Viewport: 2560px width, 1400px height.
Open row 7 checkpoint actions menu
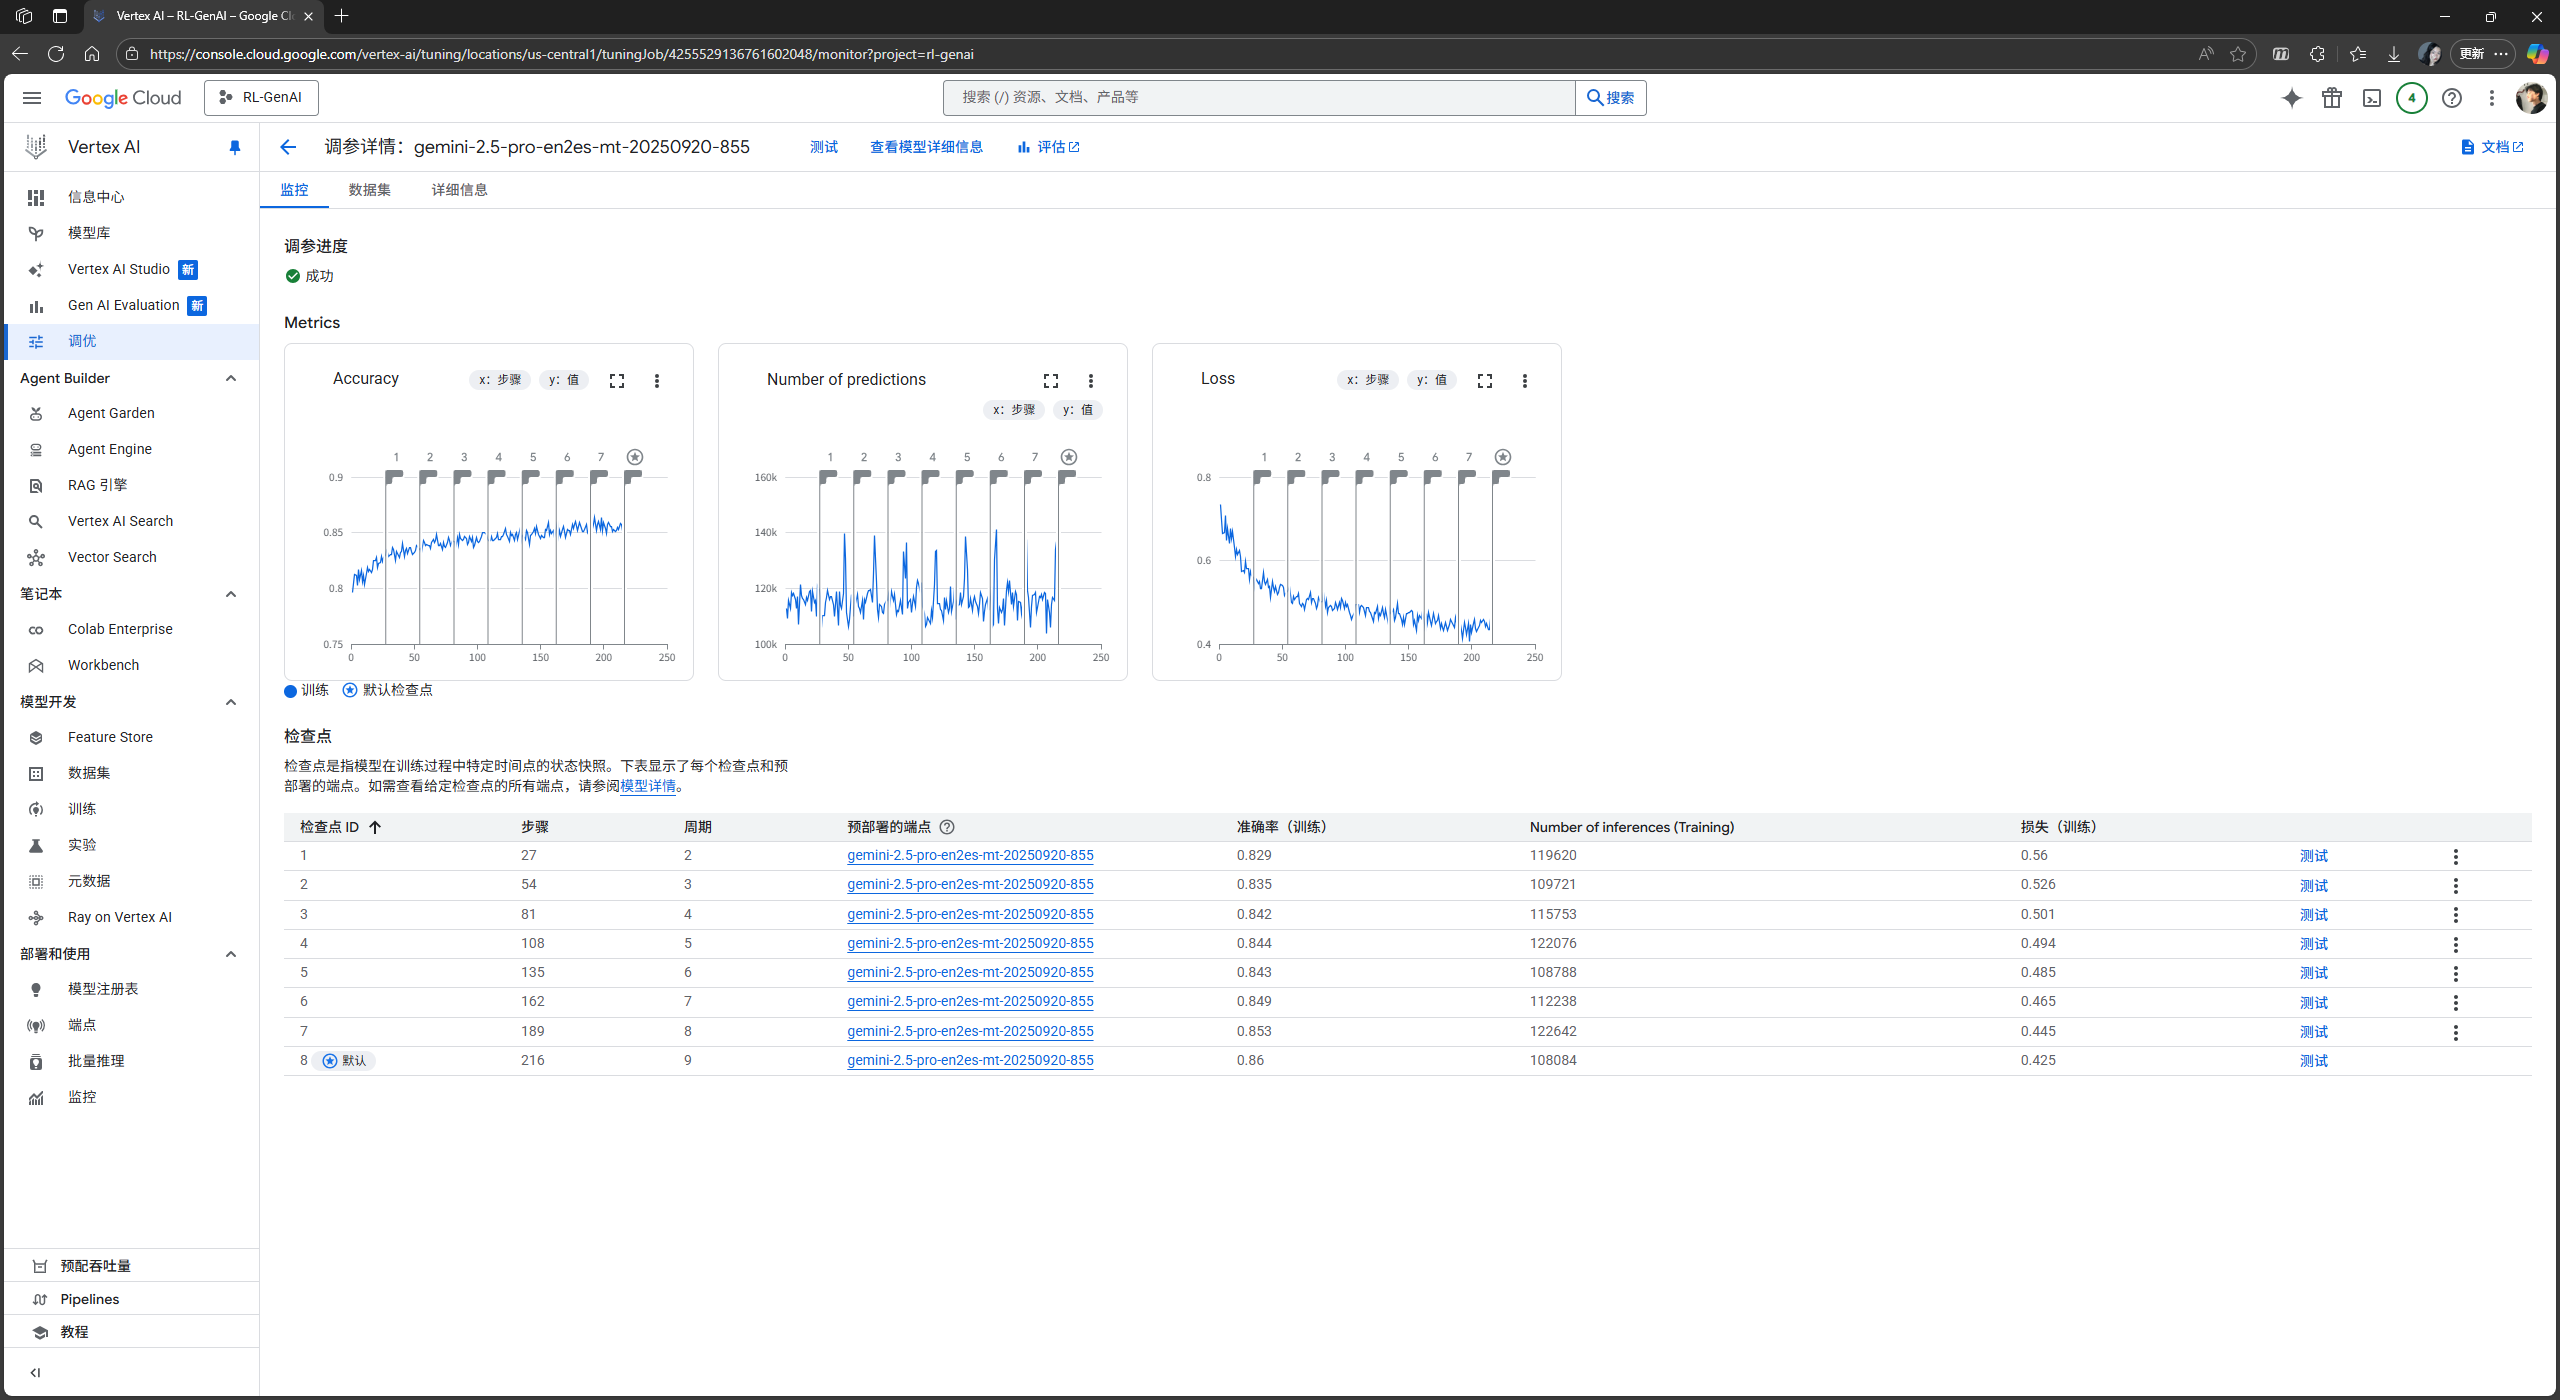pyautogui.click(x=2456, y=1032)
